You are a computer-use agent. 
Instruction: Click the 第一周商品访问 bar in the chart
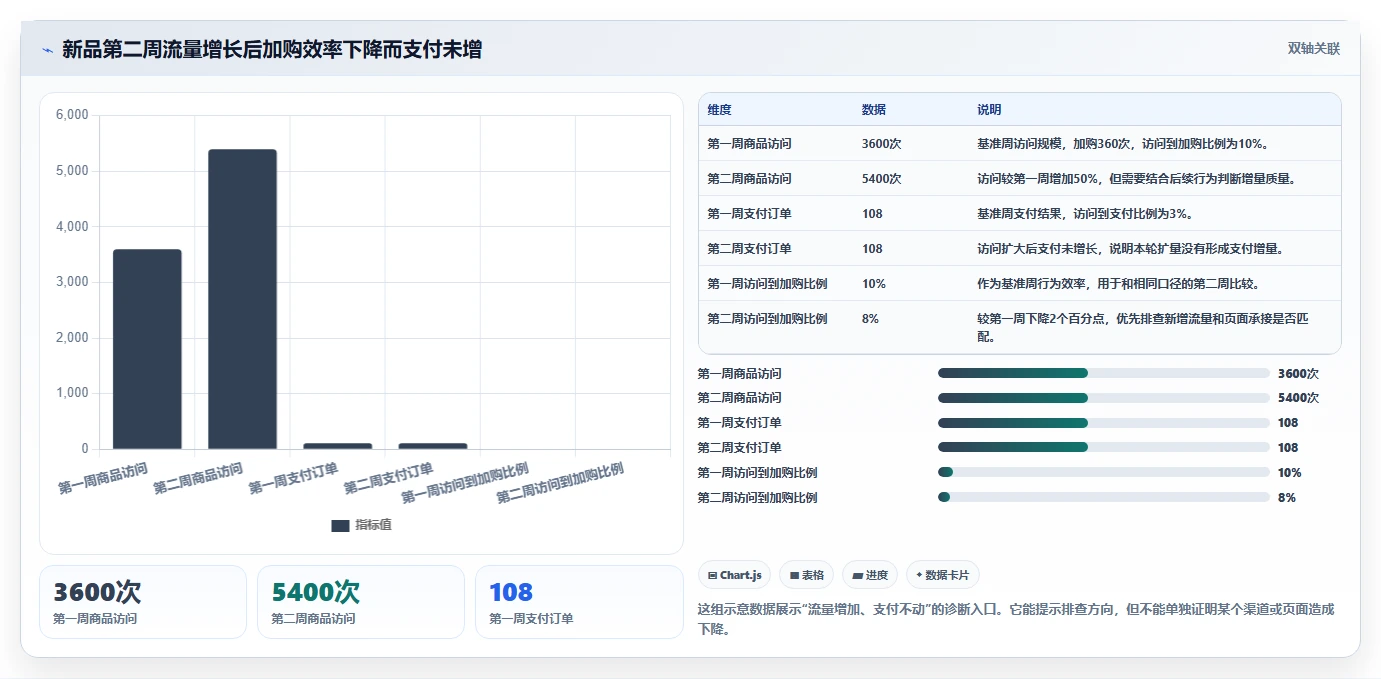pos(147,349)
